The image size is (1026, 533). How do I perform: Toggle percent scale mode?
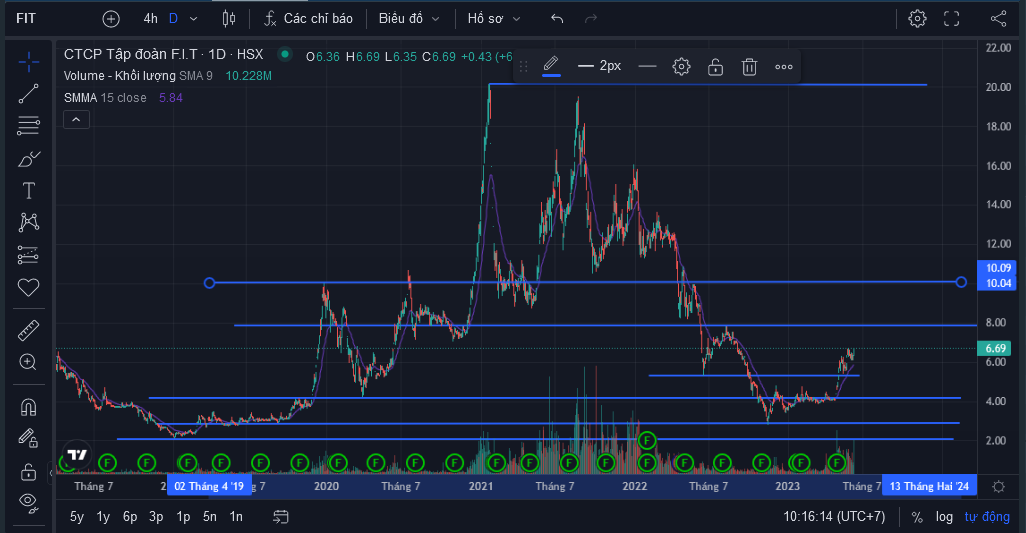point(917,517)
